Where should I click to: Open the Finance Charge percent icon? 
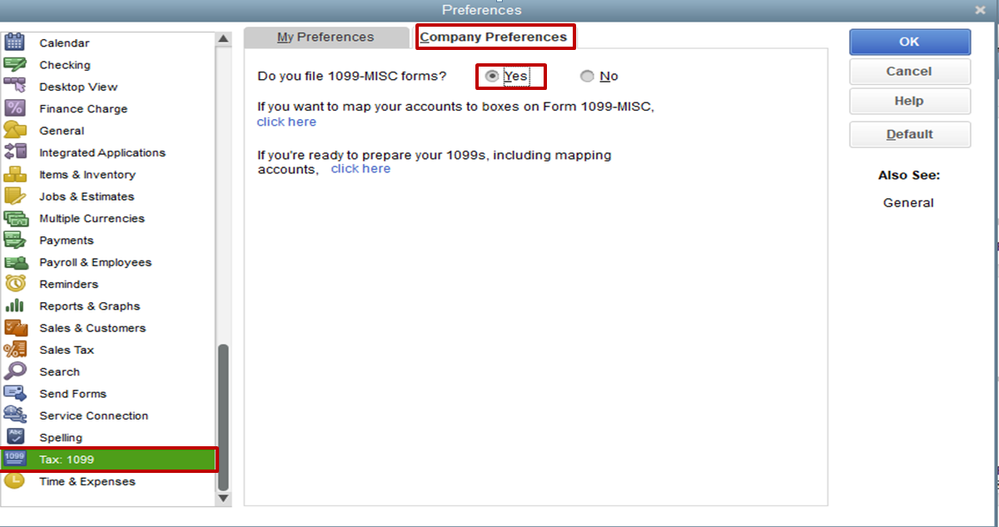(x=15, y=109)
